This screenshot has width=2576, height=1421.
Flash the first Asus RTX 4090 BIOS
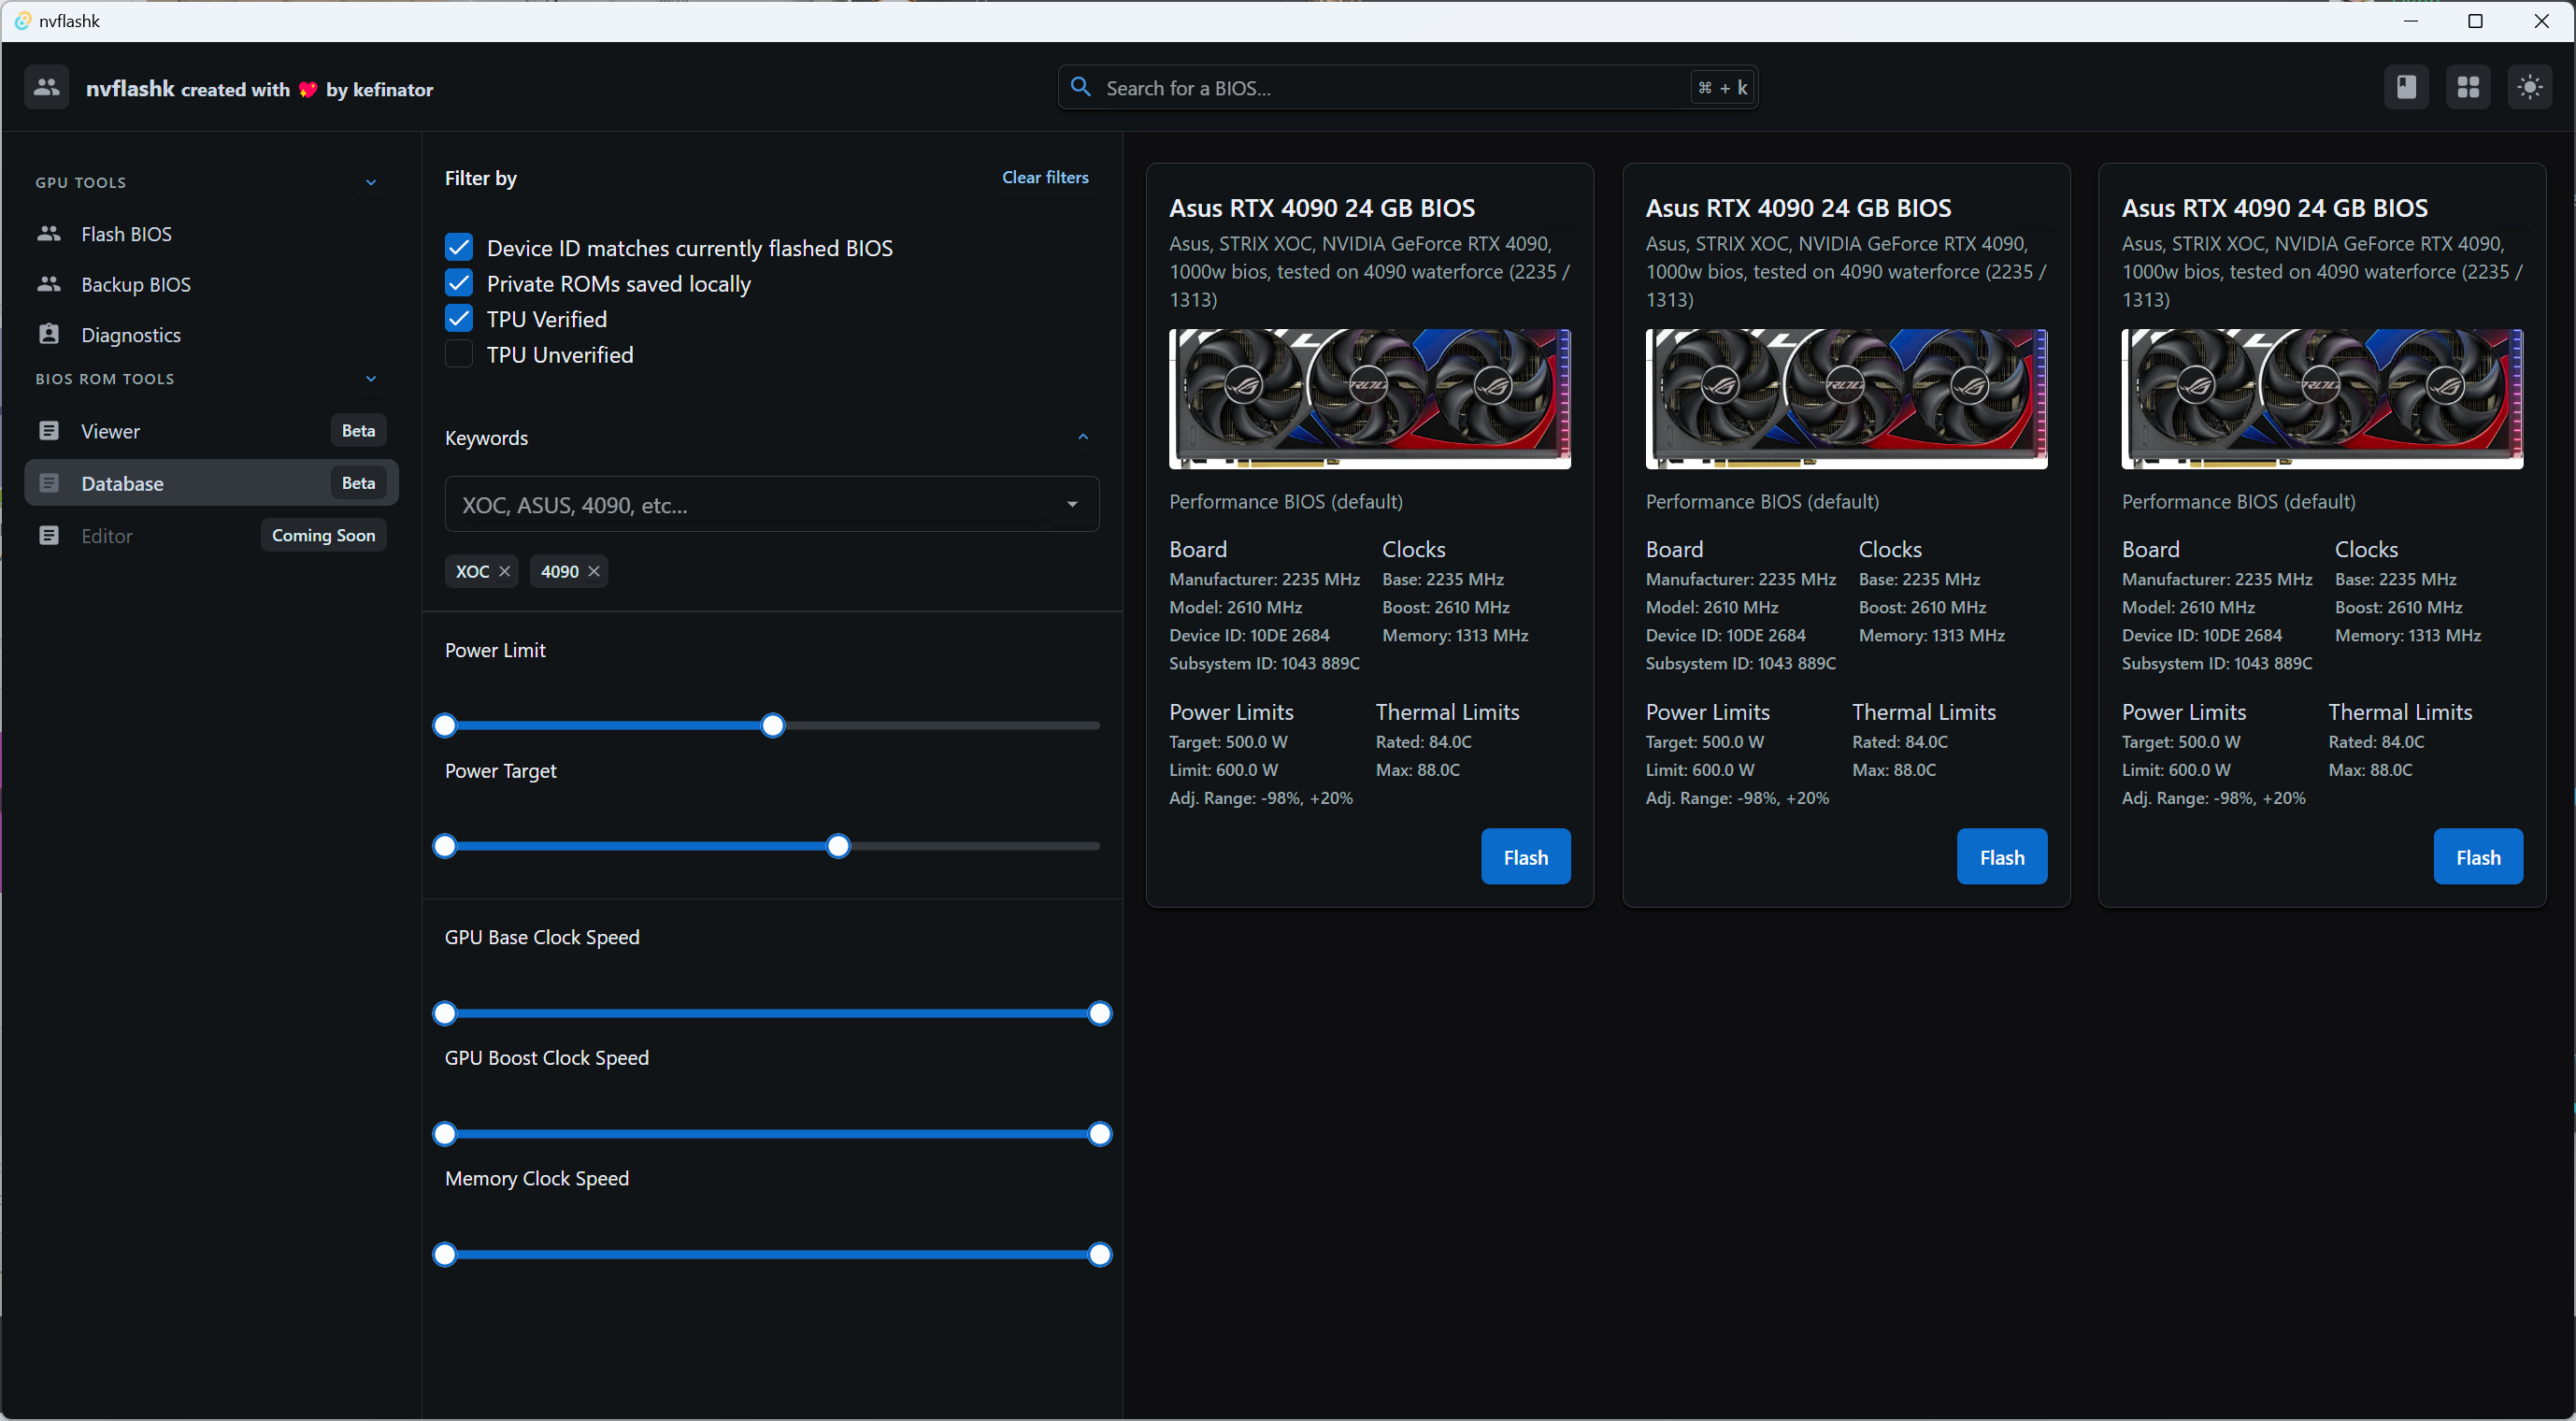click(x=1525, y=857)
